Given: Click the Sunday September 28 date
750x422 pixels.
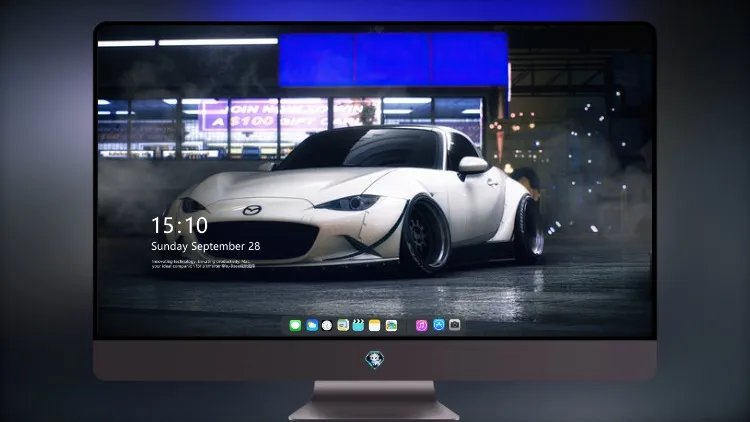Looking at the screenshot, I should [x=206, y=246].
